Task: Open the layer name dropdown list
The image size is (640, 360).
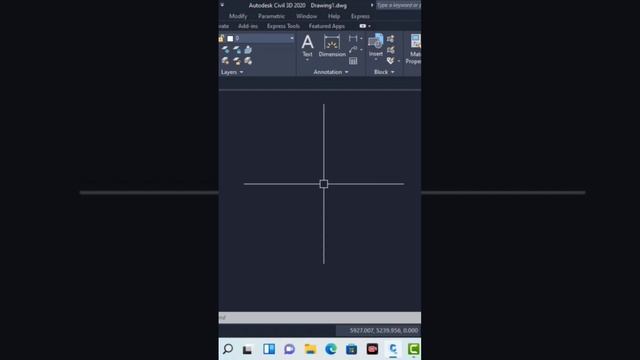Action: click(x=292, y=38)
